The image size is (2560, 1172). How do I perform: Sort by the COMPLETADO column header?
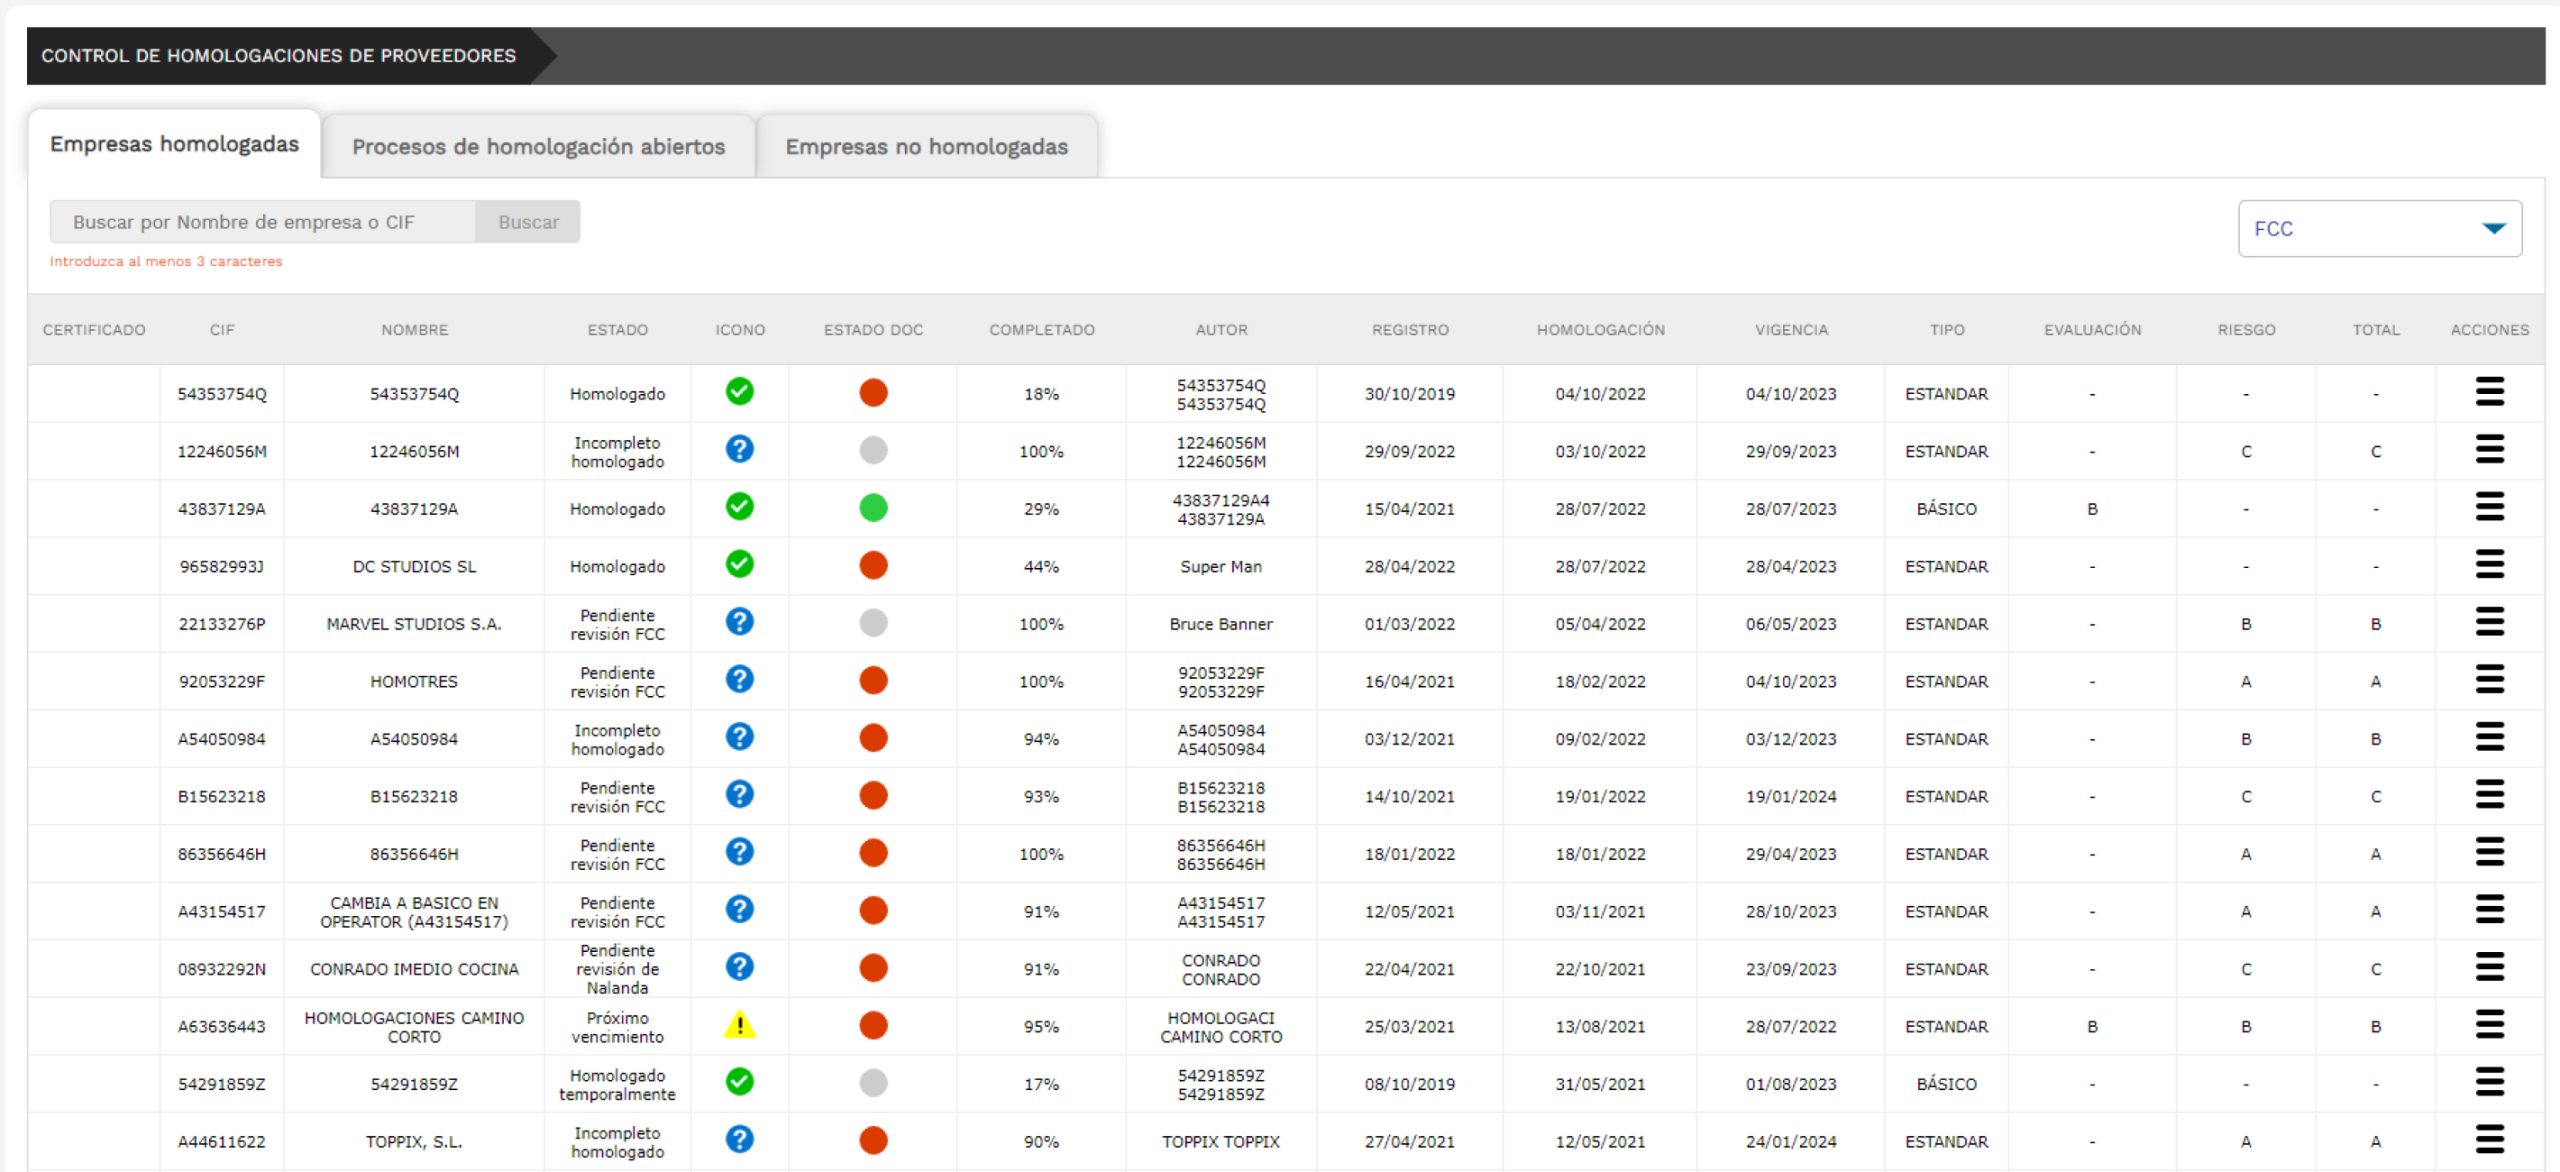tap(1041, 330)
